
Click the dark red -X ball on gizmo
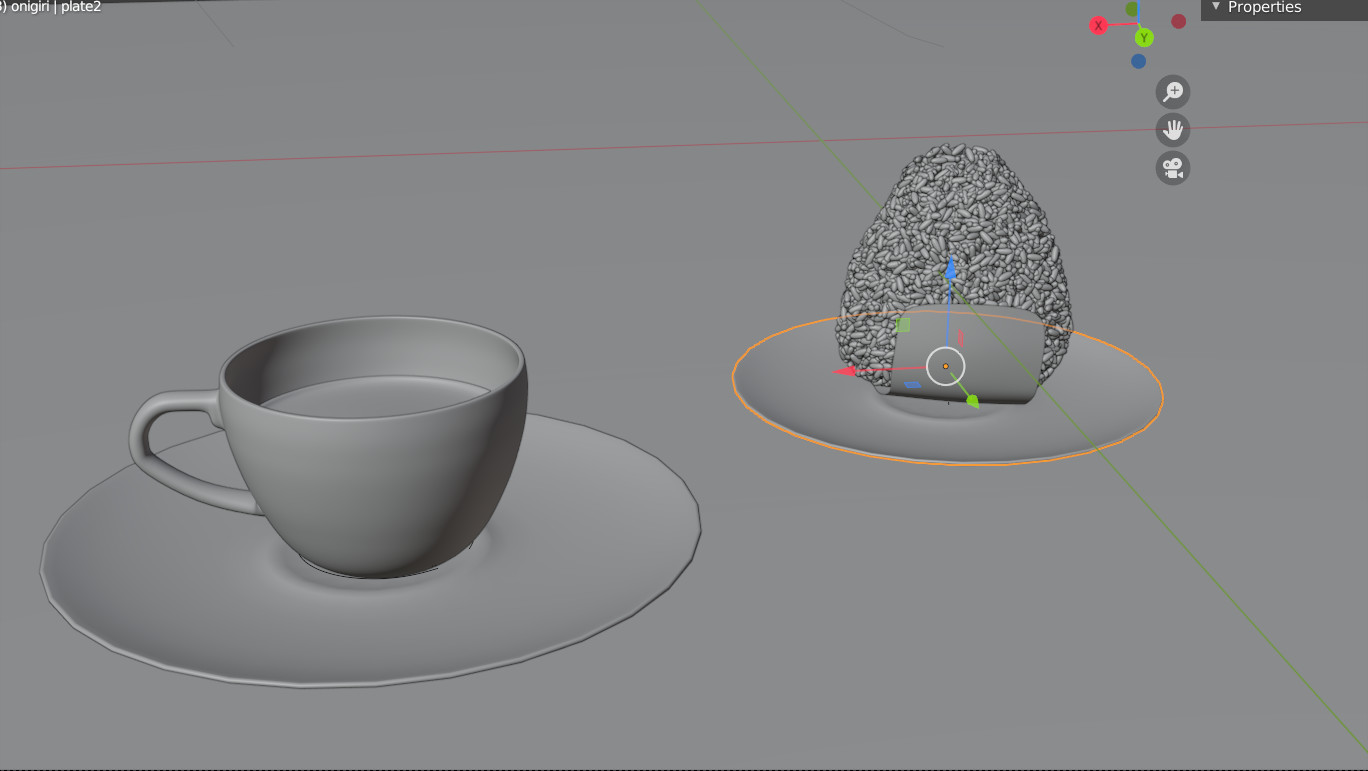tap(1178, 20)
